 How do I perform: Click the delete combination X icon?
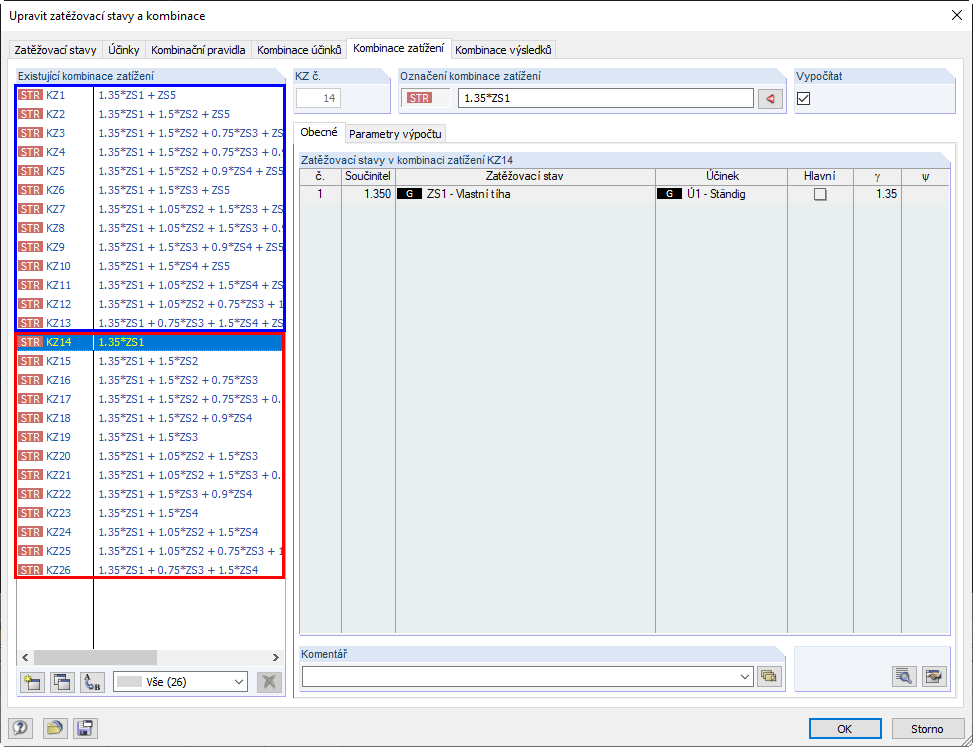click(x=269, y=682)
